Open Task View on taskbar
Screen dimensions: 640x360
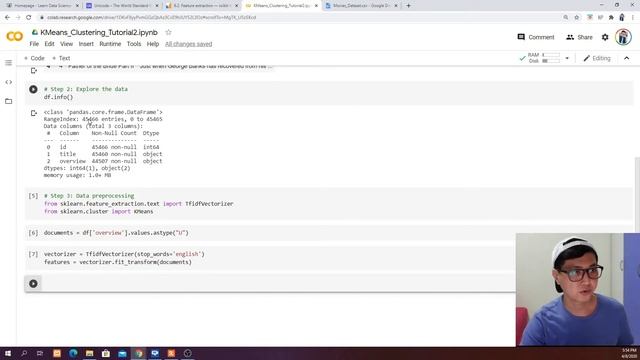point(40,353)
